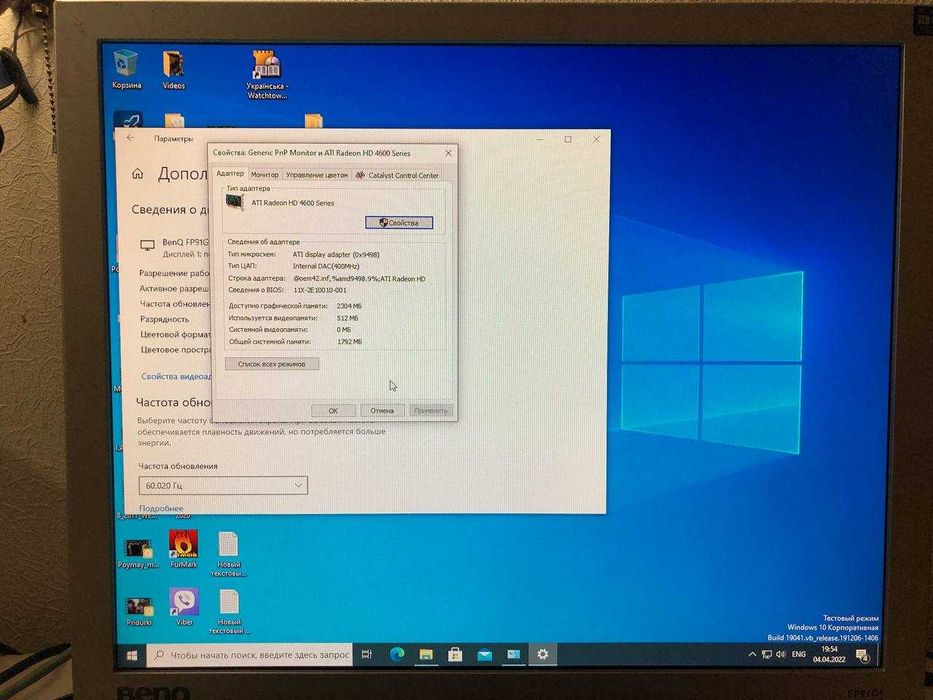The height and width of the screenshot is (700, 933).
Task: Open the Videos folder on desktop
Action: pos(173,68)
